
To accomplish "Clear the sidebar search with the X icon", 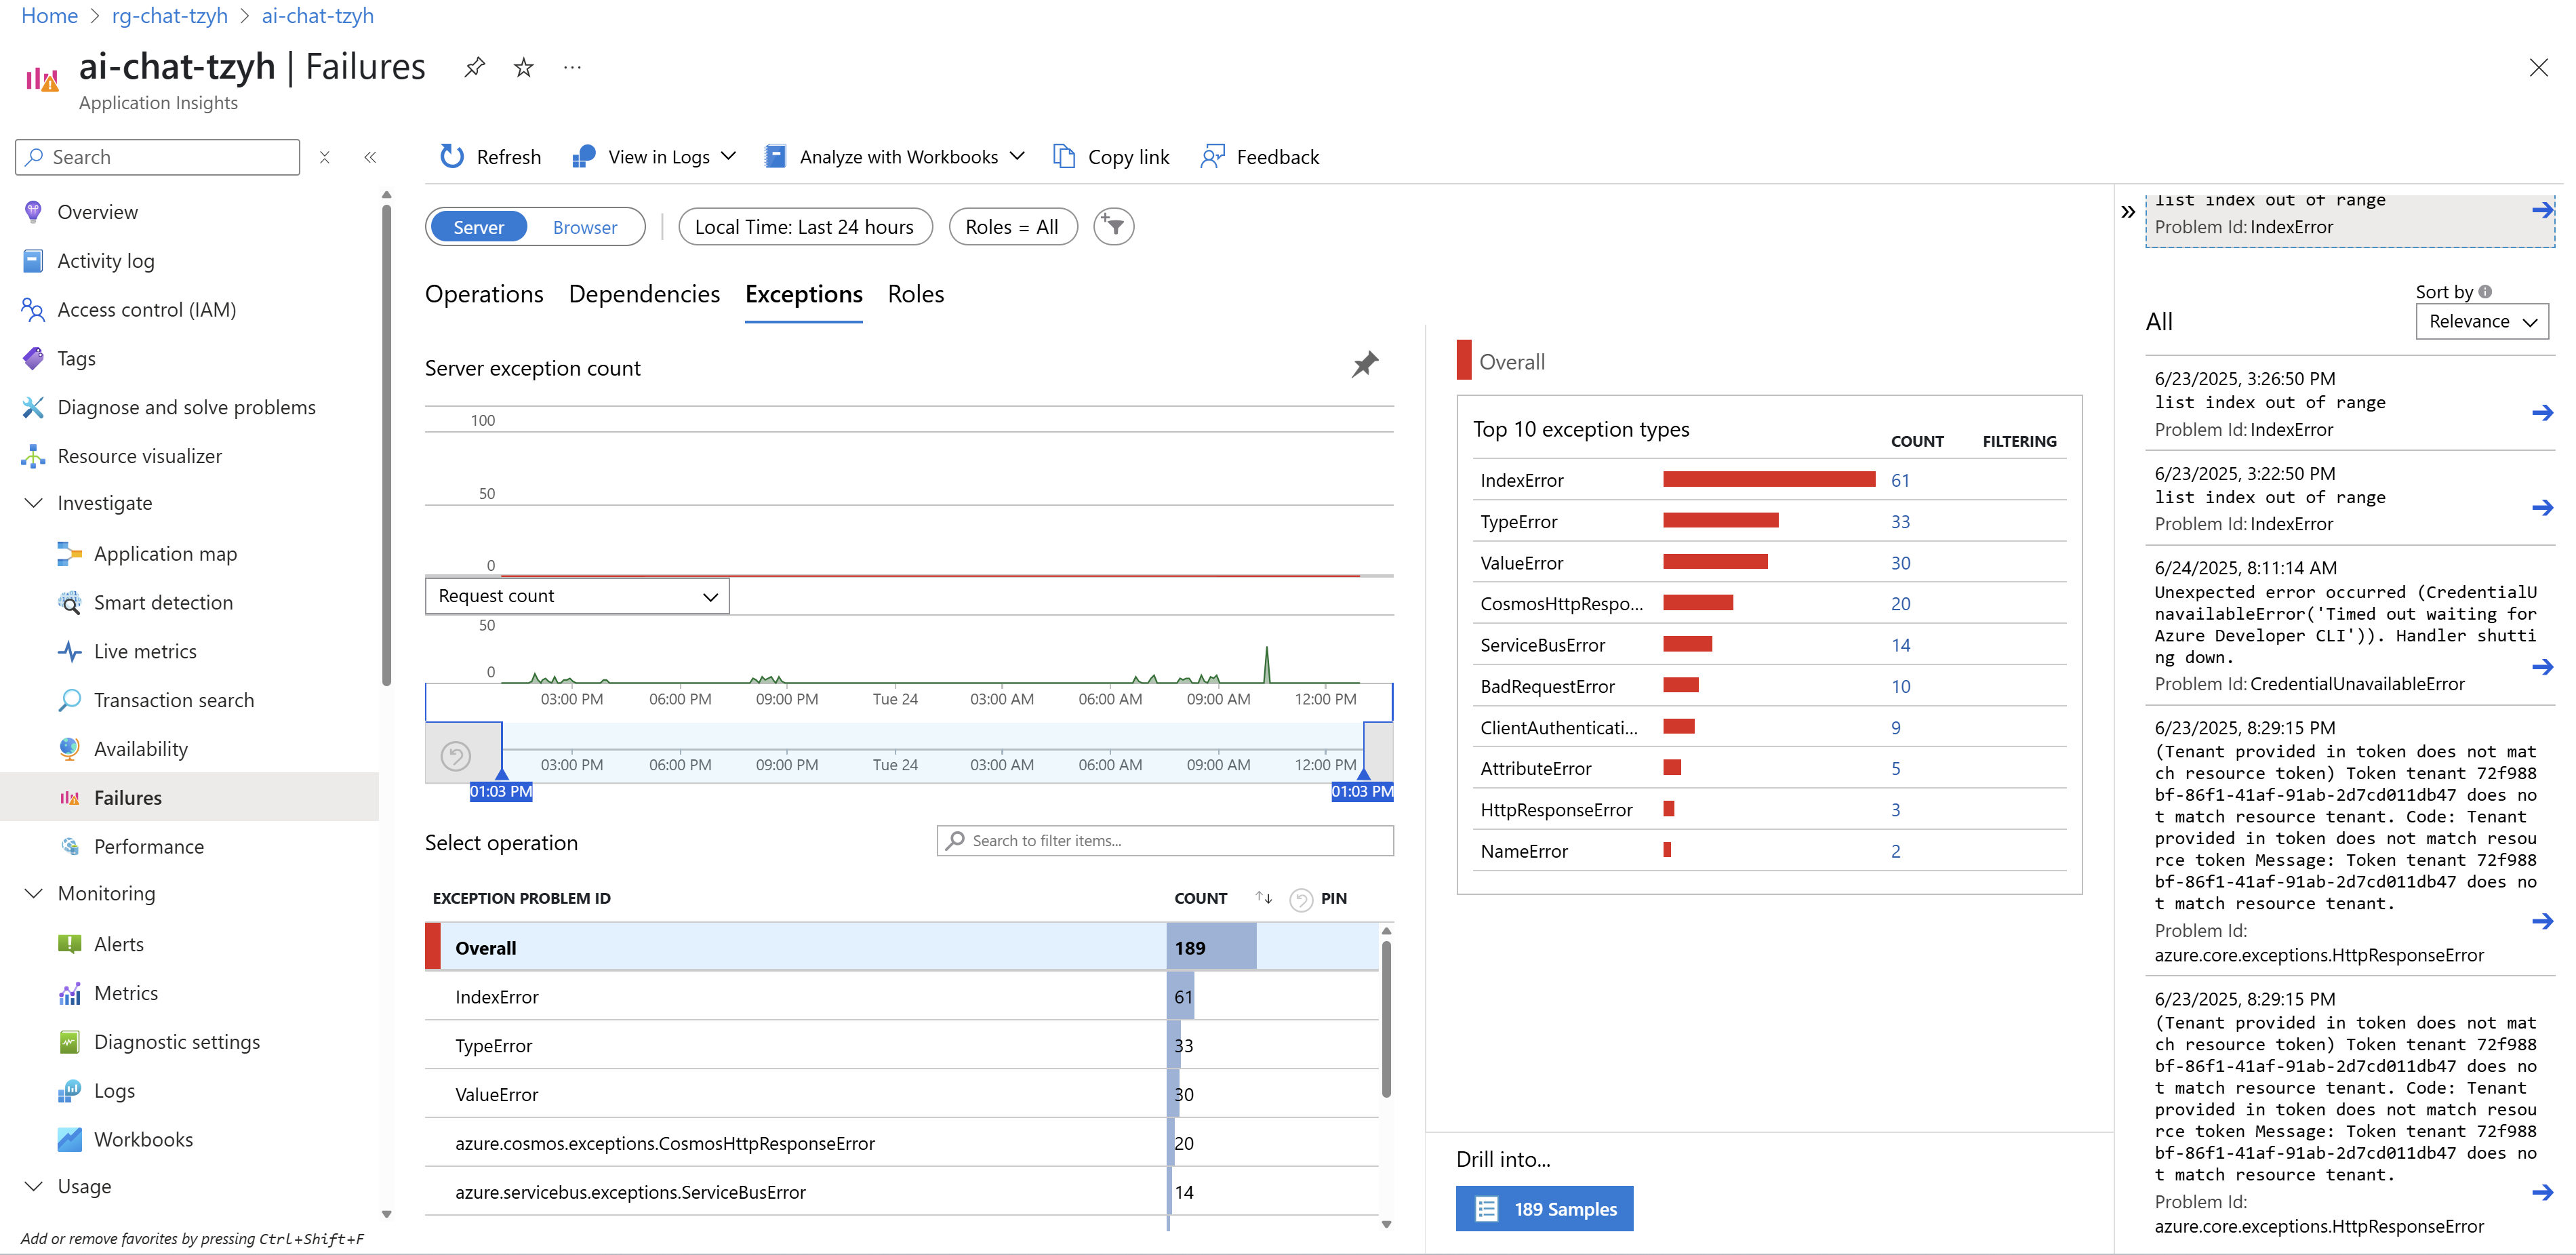I will pos(324,157).
